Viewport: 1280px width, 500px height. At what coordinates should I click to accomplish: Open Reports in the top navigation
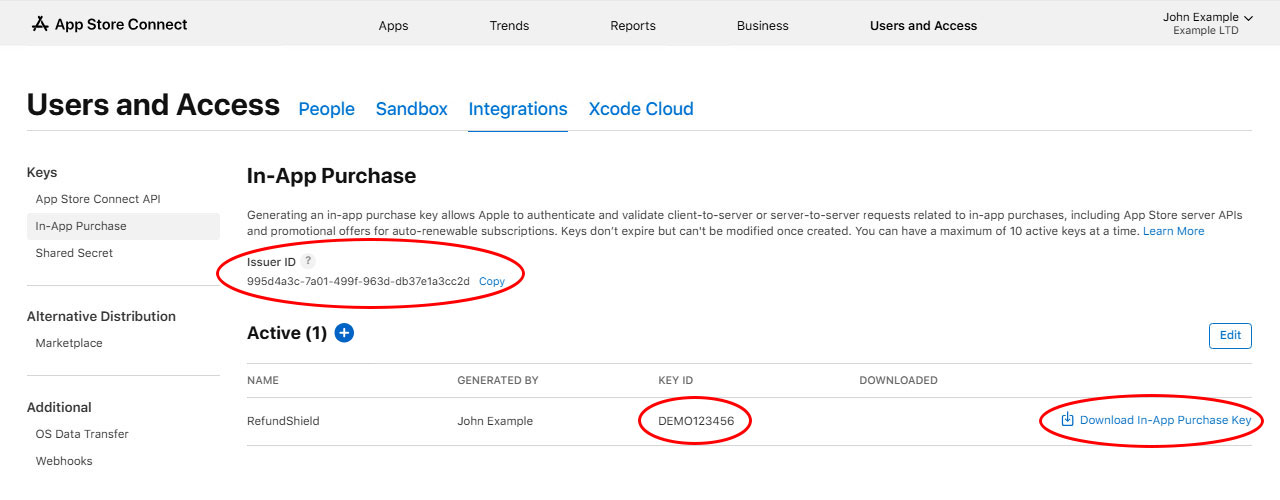633,26
